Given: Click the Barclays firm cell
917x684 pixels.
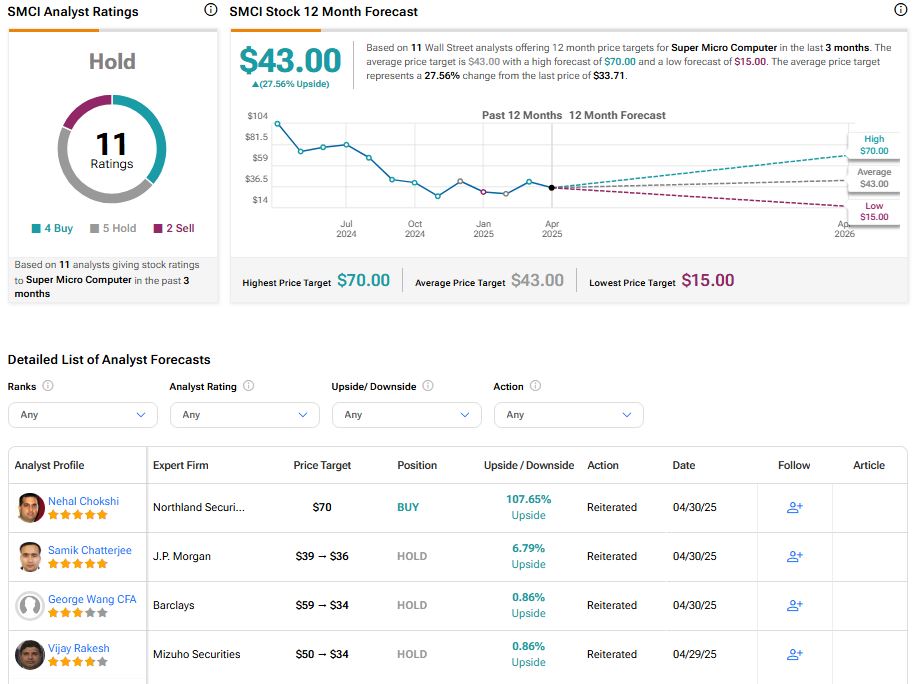Looking at the screenshot, I should [174, 606].
